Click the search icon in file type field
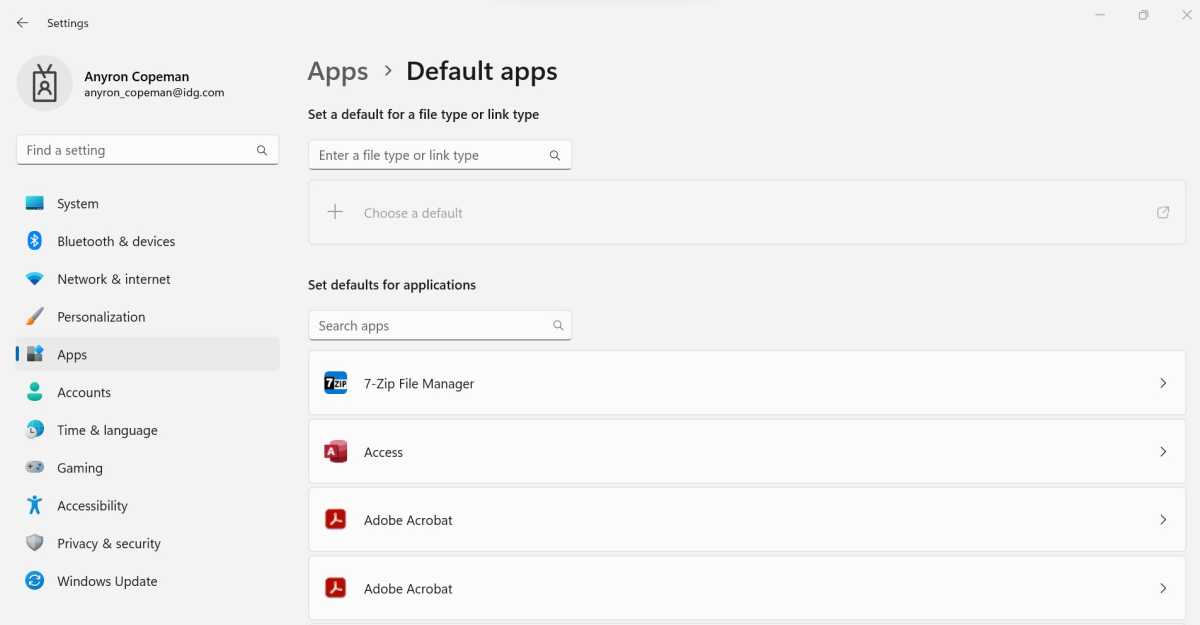 555,155
